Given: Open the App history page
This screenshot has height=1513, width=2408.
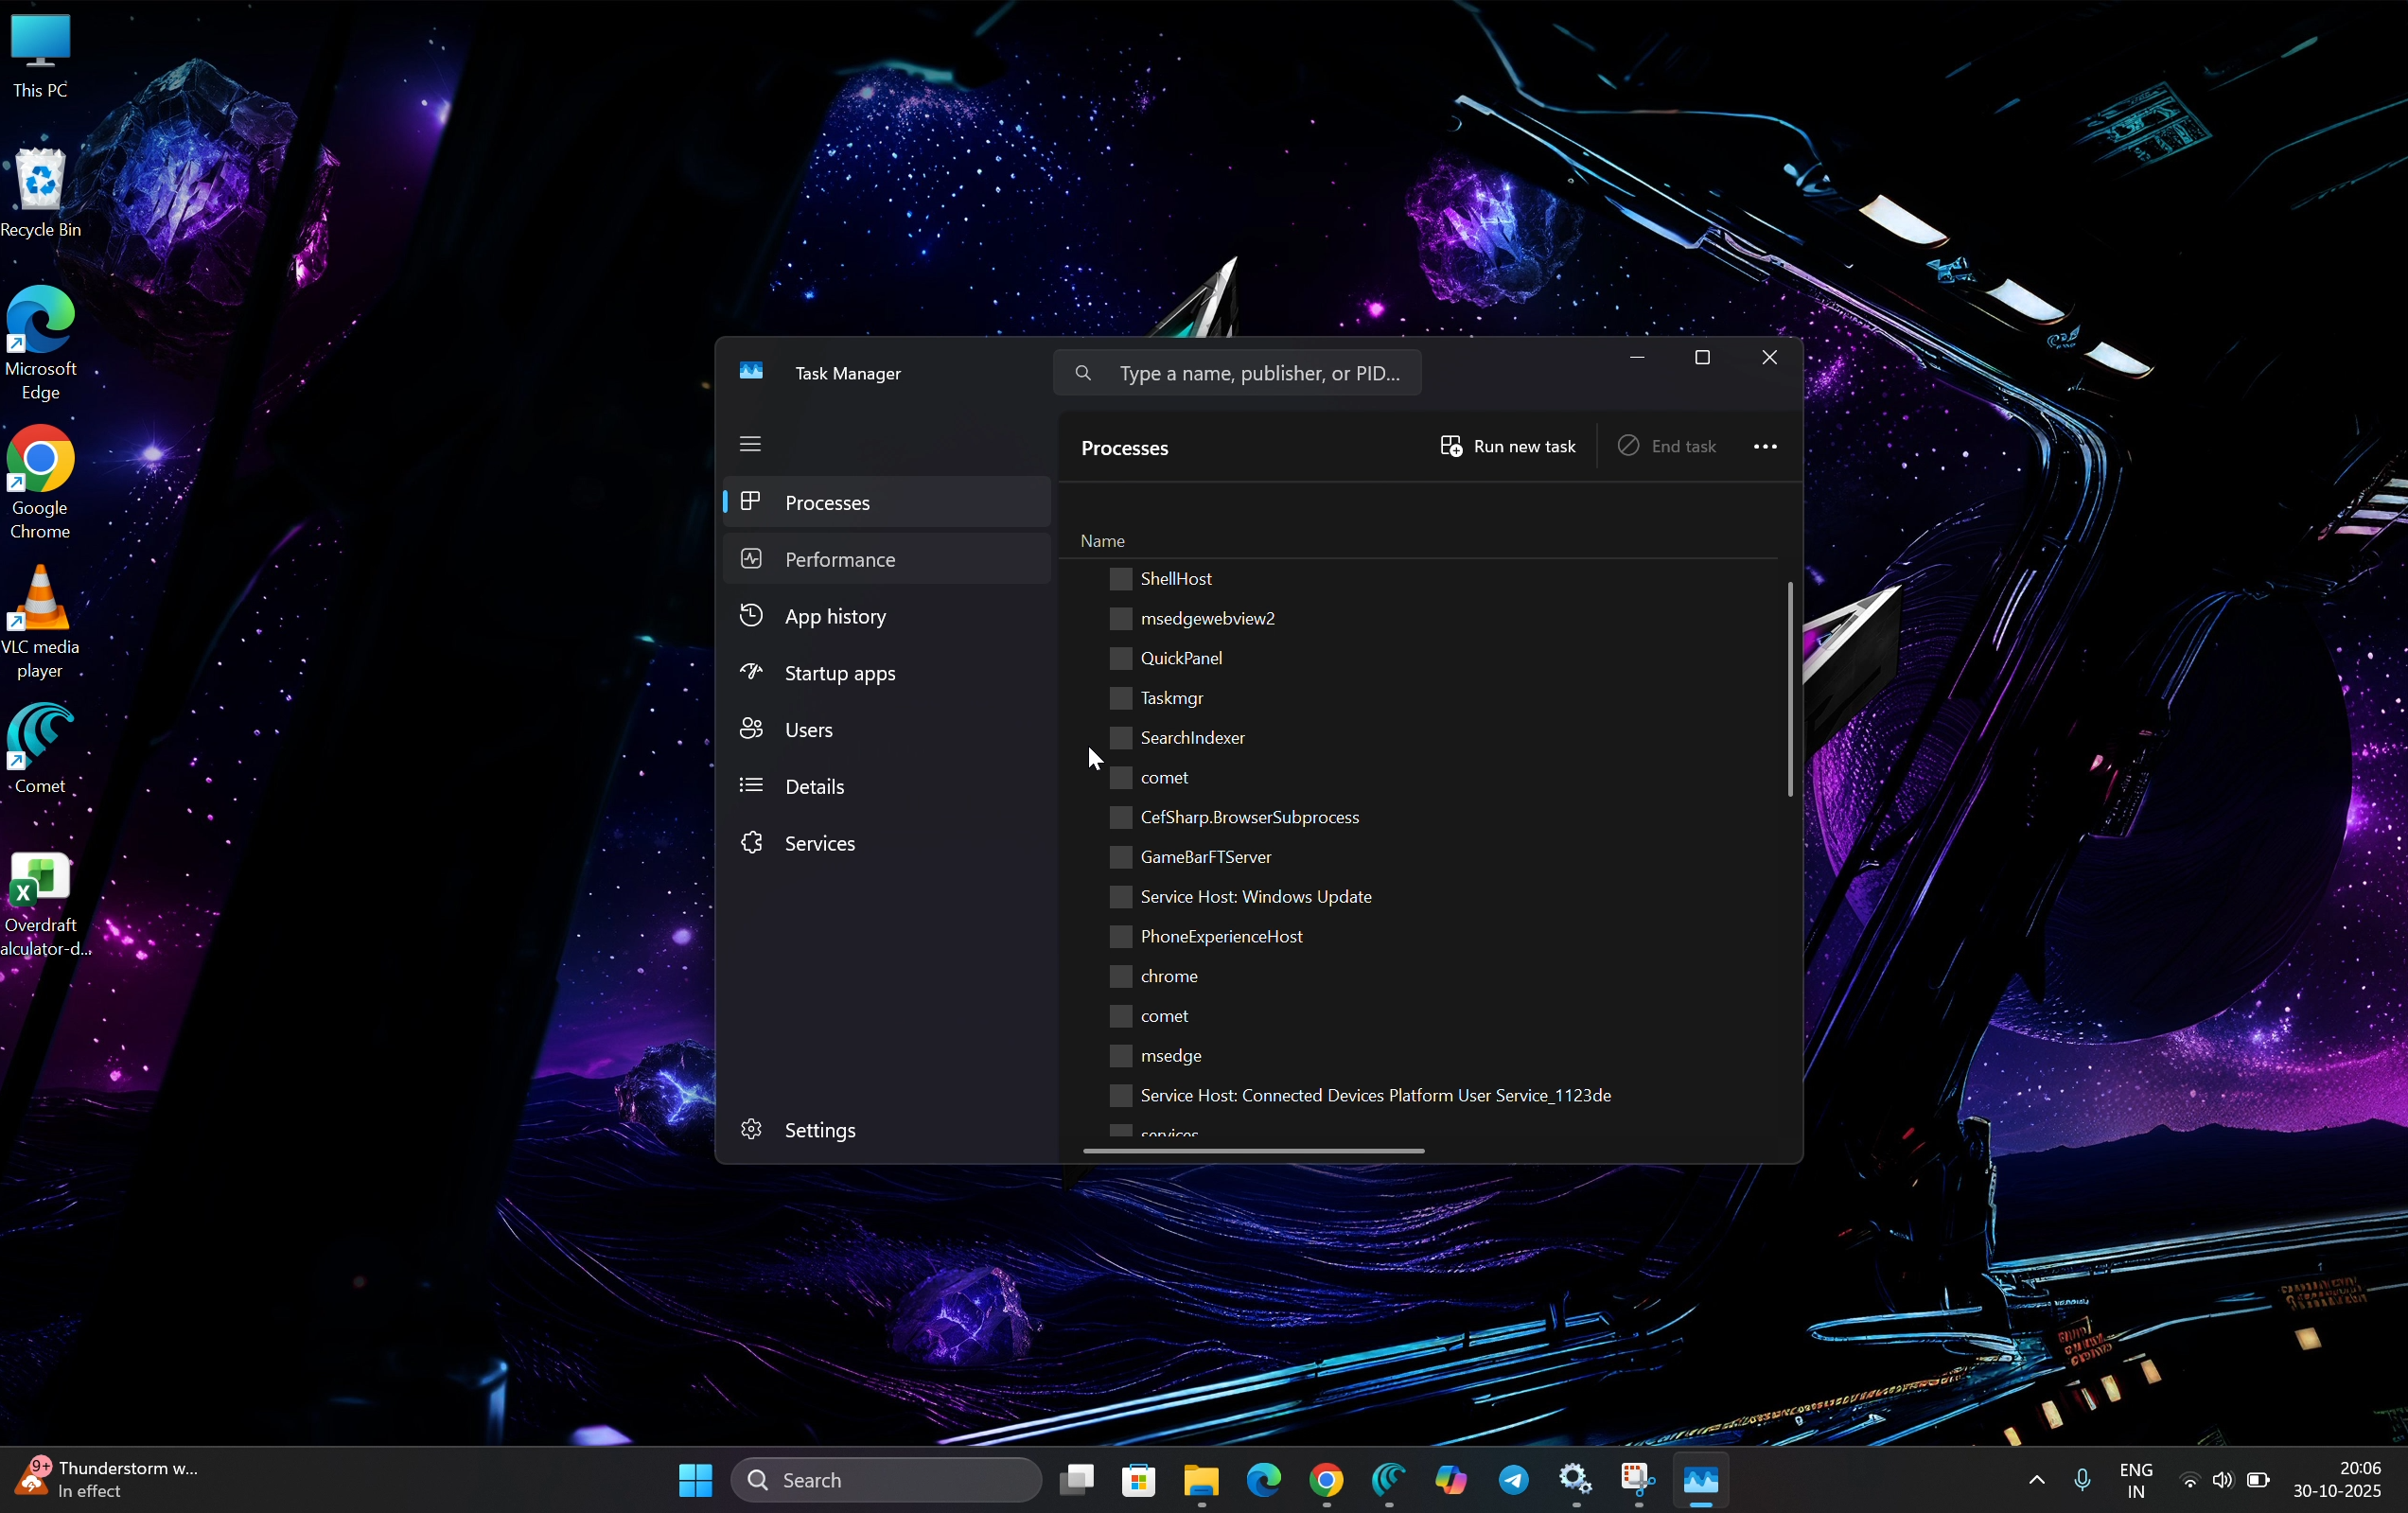Looking at the screenshot, I should [834, 616].
